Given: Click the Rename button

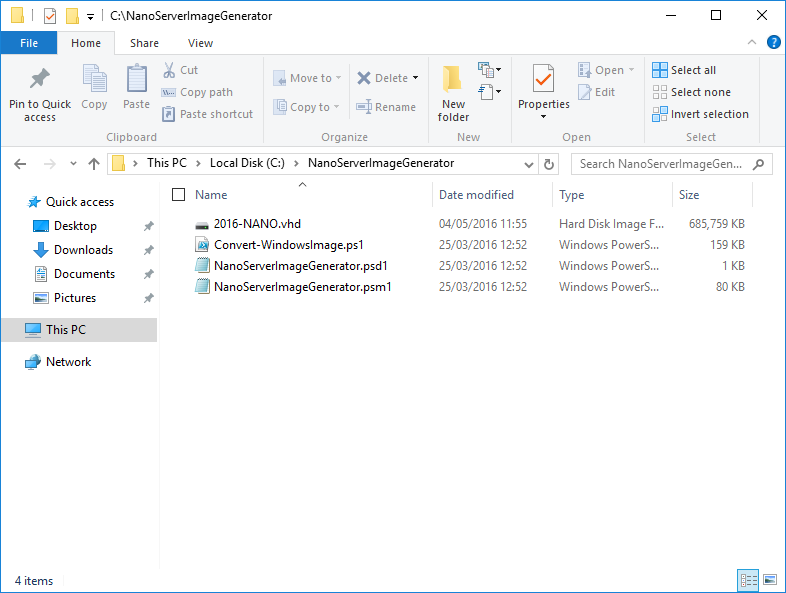Looking at the screenshot, I should pyautogui.click(x=385, y=107).
